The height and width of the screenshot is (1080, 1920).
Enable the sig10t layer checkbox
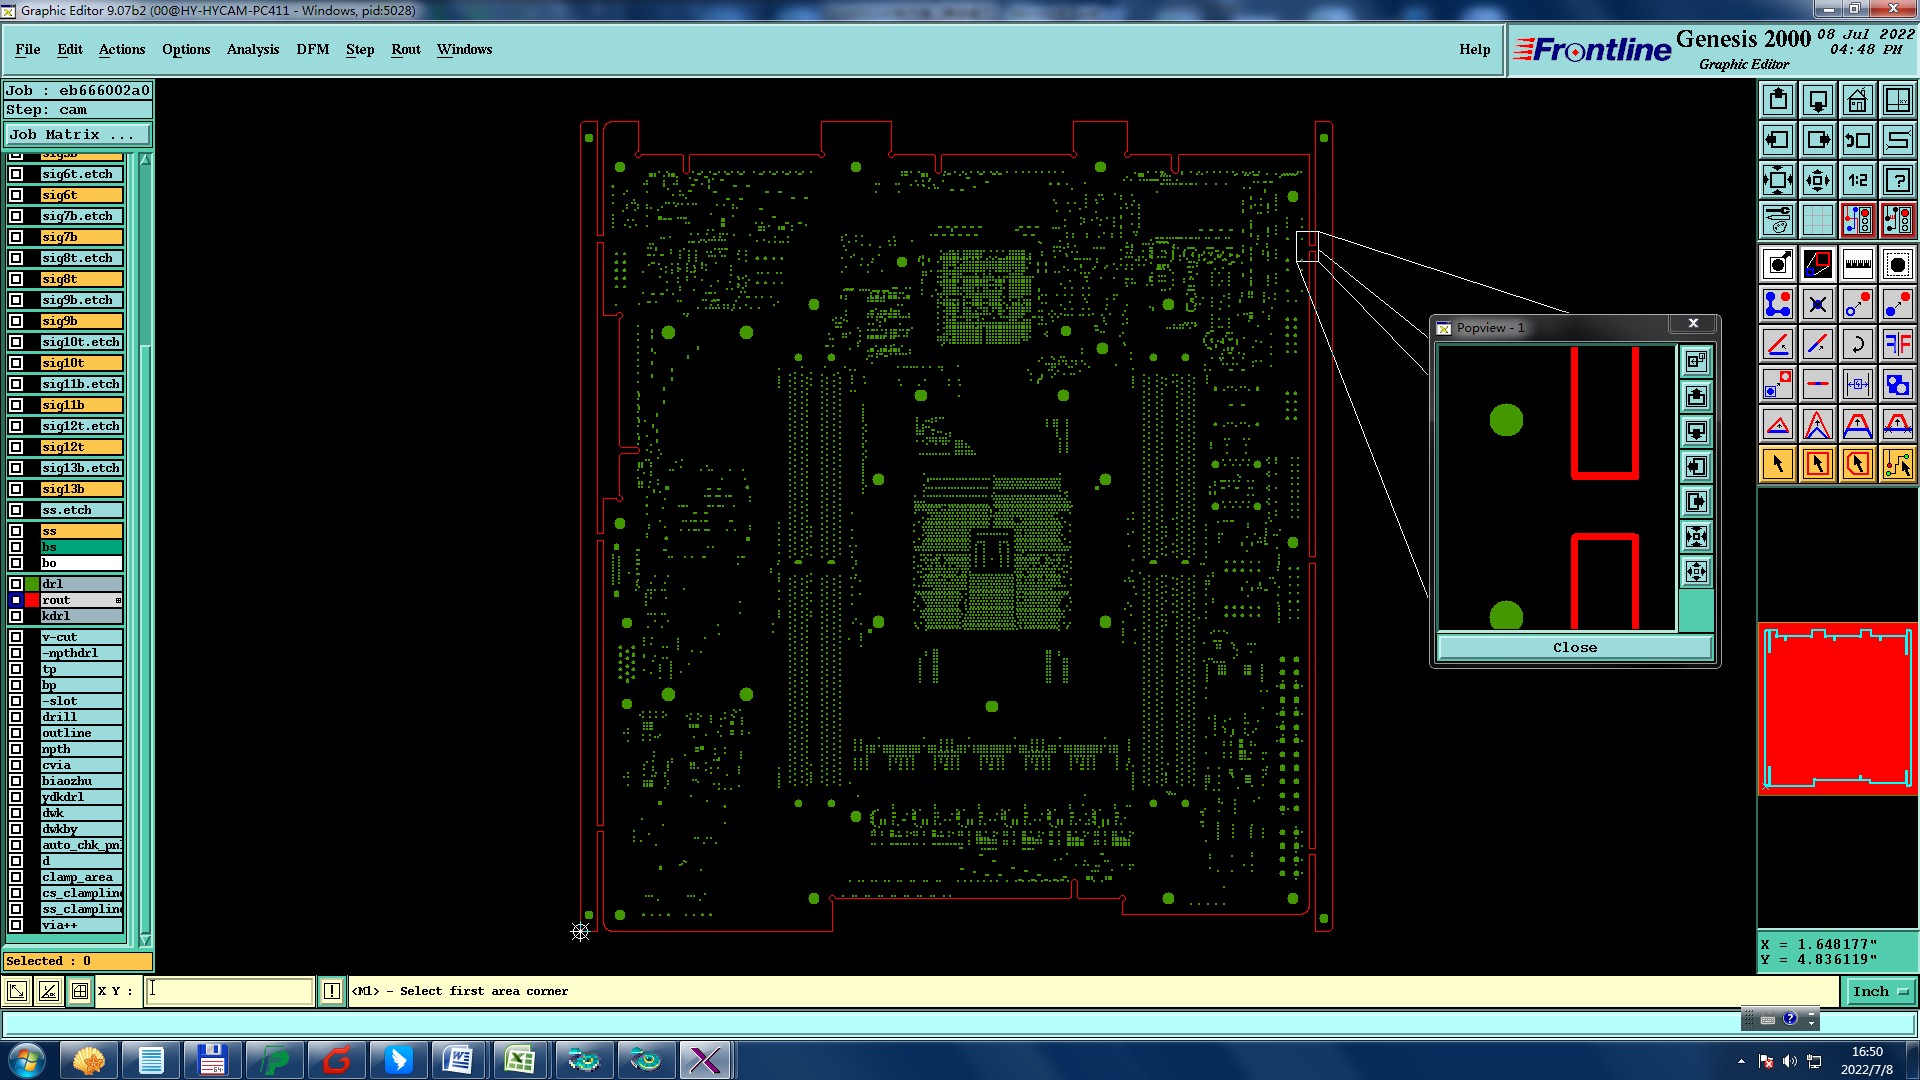click(x=16, y=363)
